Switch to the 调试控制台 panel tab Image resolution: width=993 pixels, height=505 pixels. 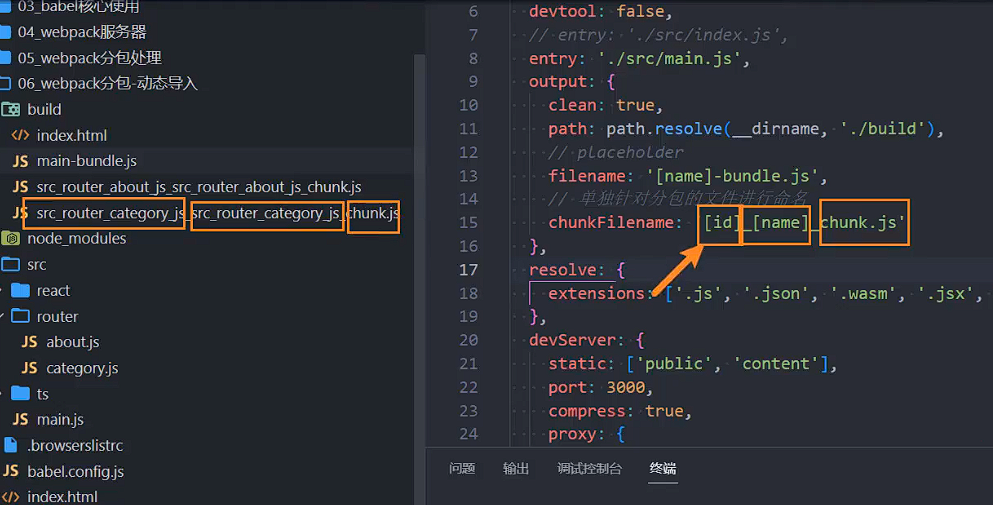click(589, 468)
